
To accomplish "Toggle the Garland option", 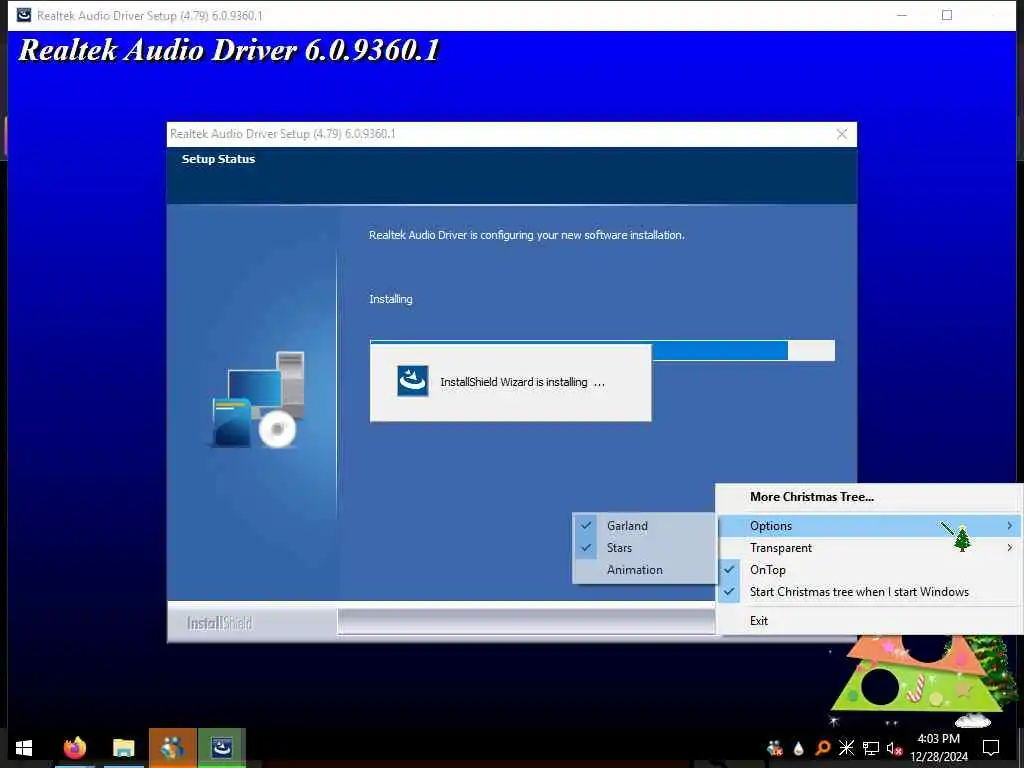I will point(645,526).
